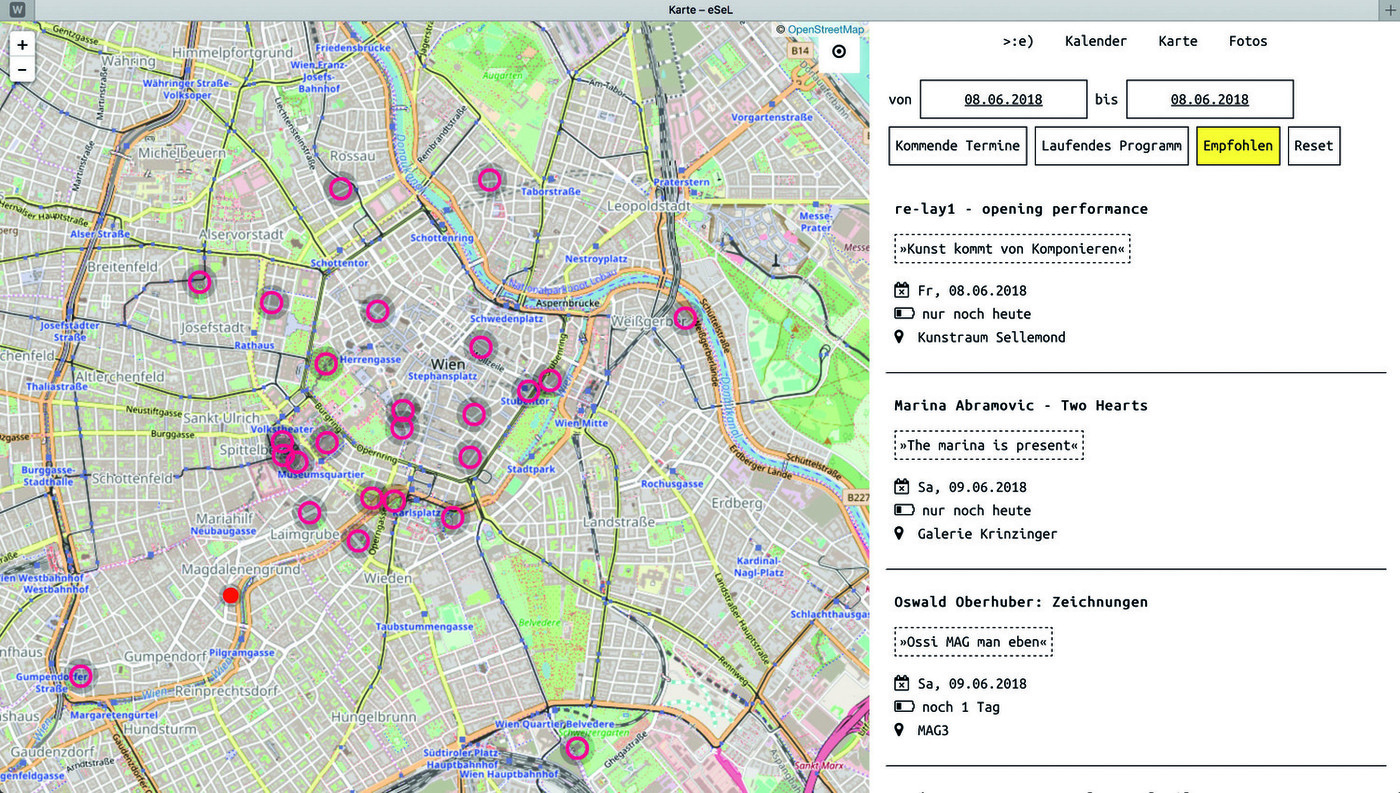
Task: Select the pink marker right of Karlsplatz label
Action: click(x=453, y=517)
